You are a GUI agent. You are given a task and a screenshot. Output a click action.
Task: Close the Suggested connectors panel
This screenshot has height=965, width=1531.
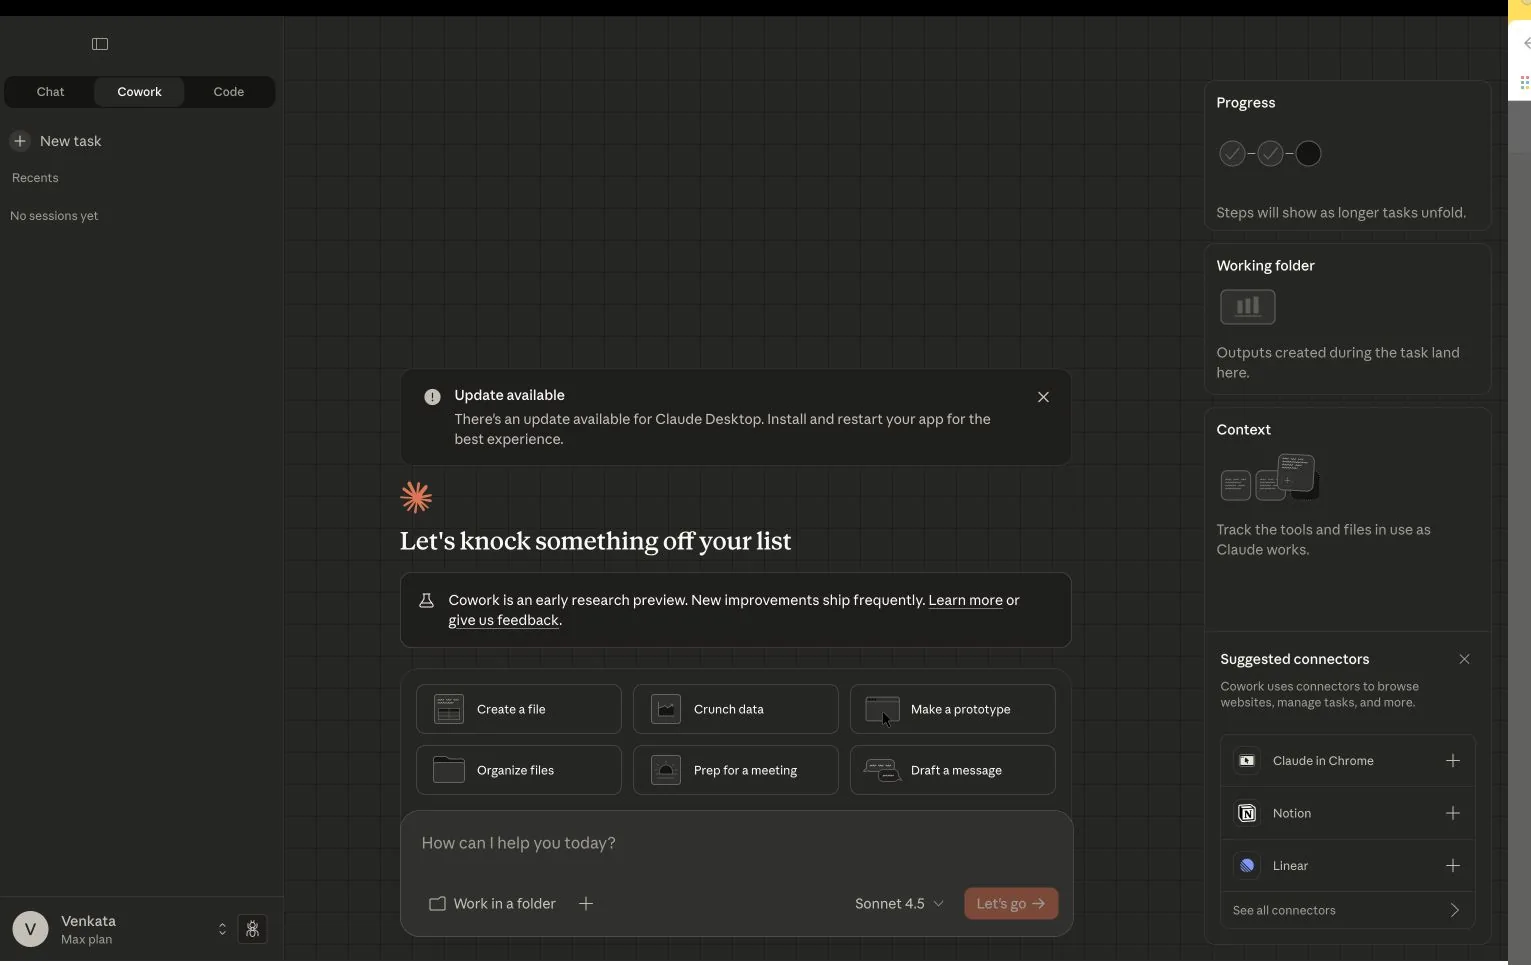click(x=1464, y=659)
